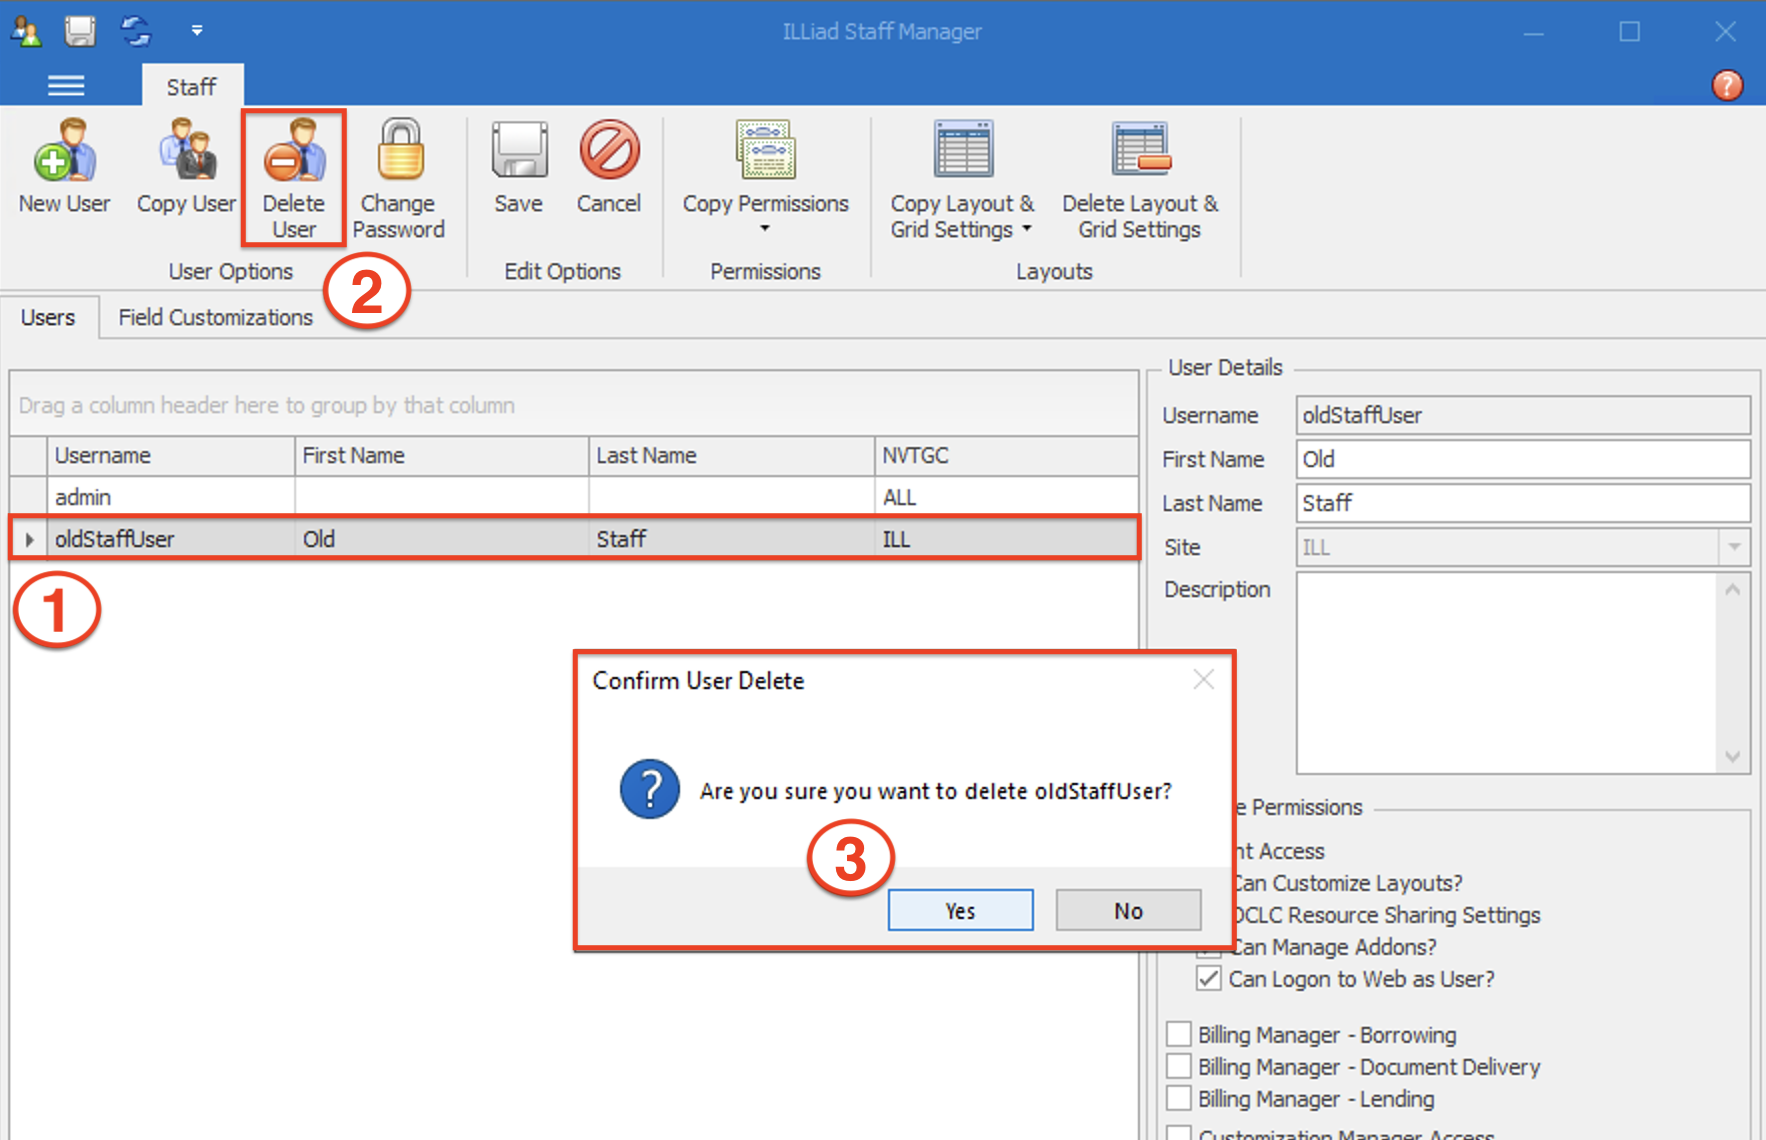Select the Staff ribbon tab

191,87
